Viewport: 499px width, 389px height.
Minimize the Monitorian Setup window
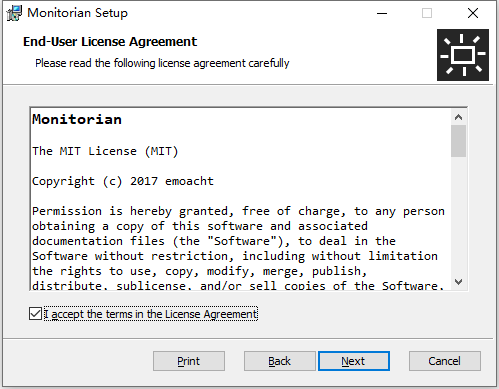click(382, 13)
